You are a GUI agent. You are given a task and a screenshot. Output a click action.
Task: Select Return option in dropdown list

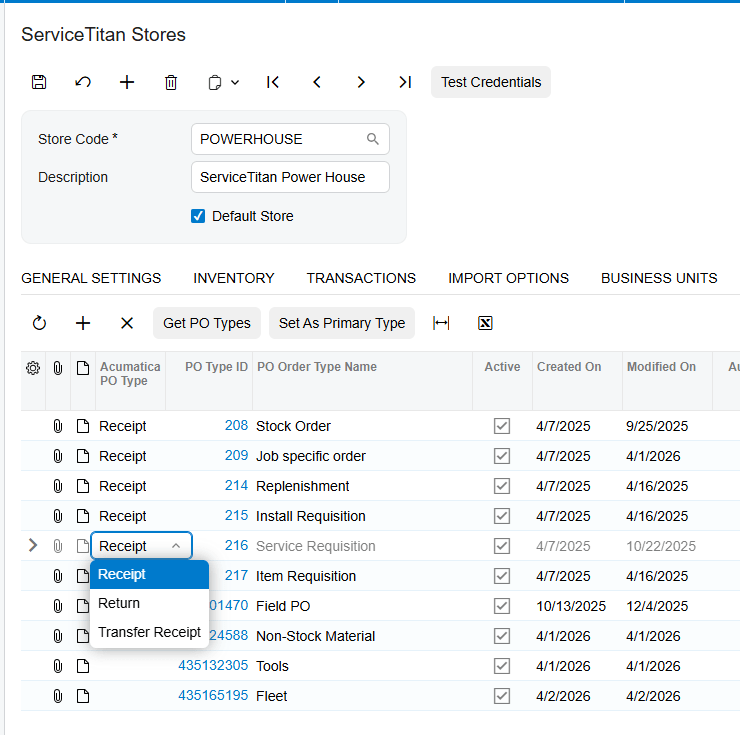(149, 603)
